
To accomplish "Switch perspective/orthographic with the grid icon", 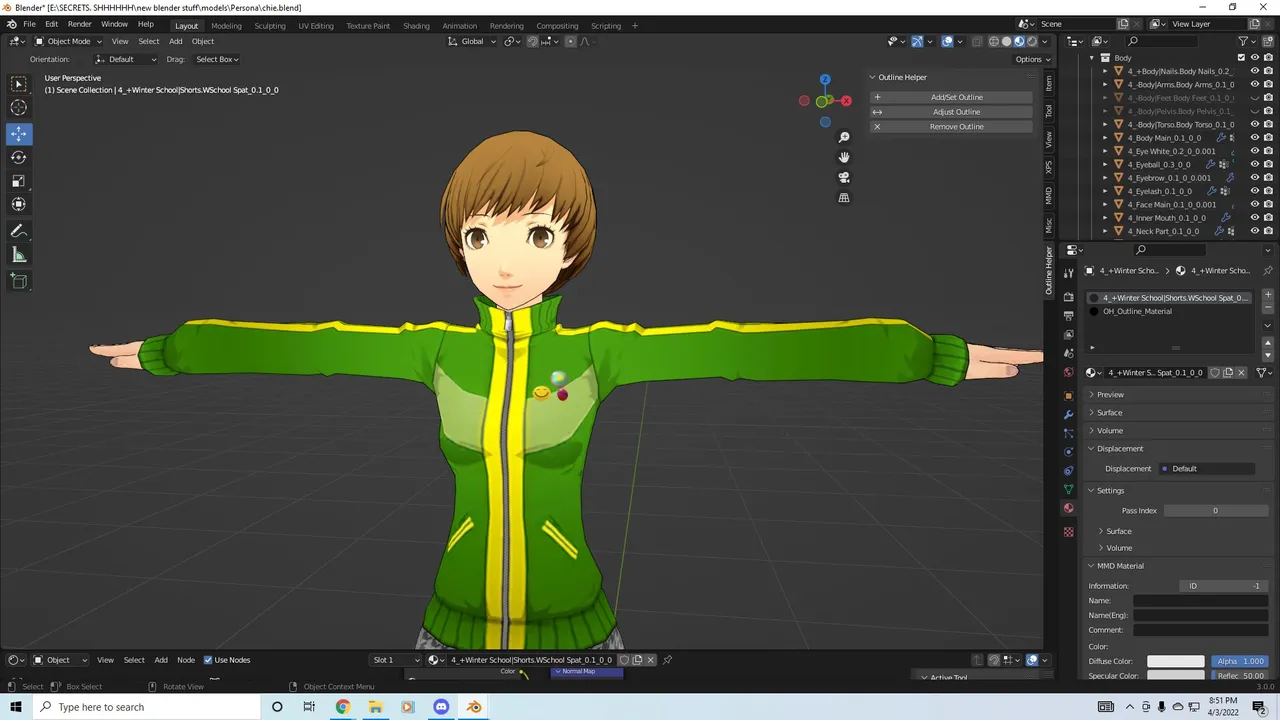I will click(844, 198).
